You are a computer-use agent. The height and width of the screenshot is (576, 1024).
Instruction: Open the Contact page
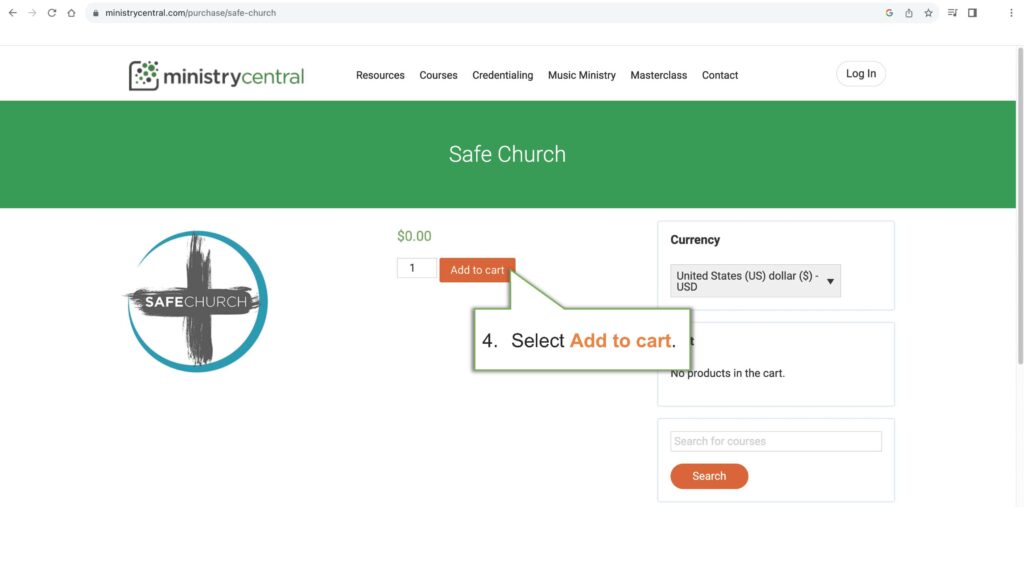[720, 75]
